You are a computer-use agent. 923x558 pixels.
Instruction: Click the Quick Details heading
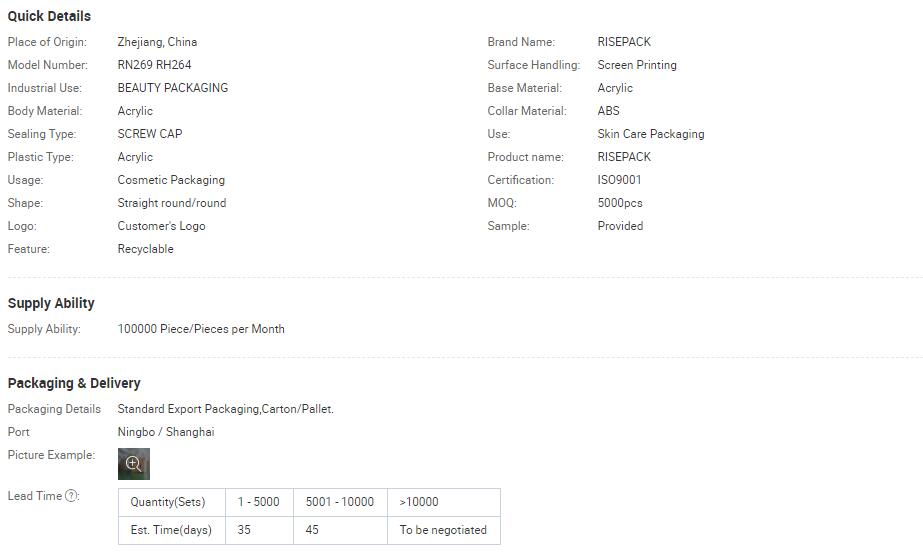(x=49, y=16)
